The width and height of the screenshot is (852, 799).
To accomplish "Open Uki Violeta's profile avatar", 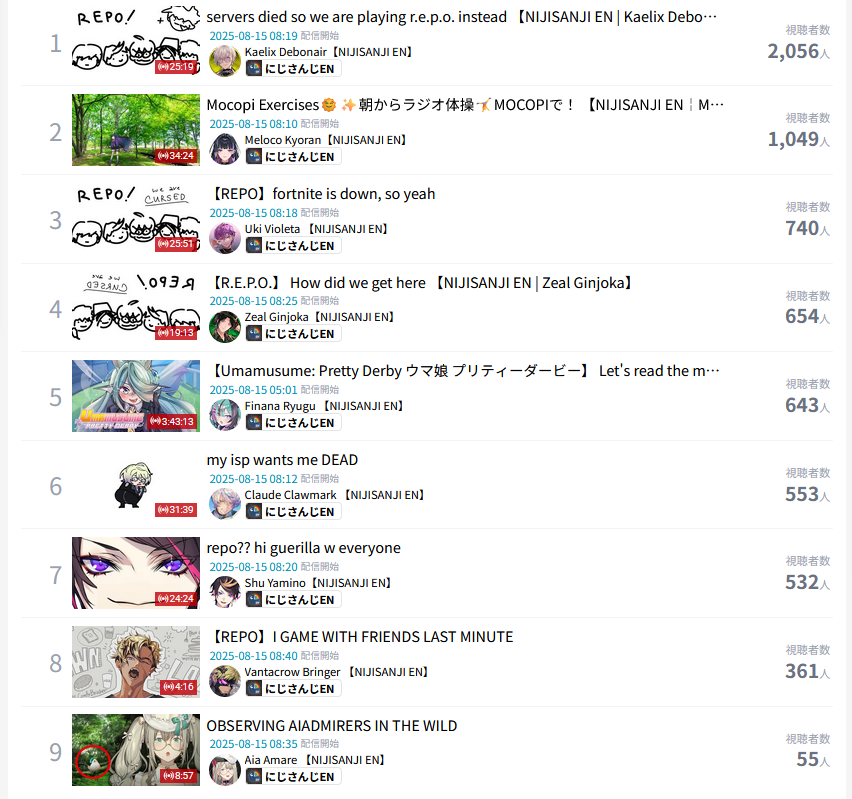I will [x=225, y=238].
